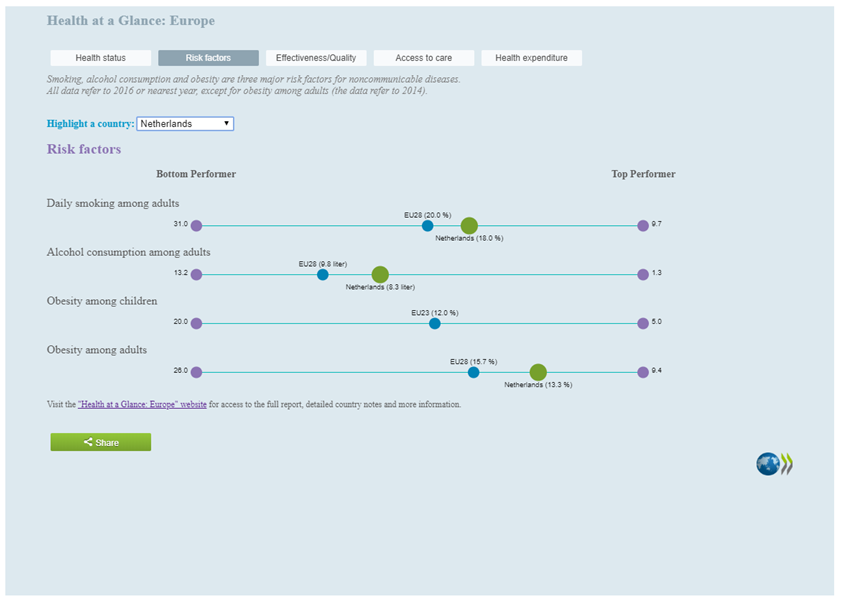
Task: Click the green Share button
Action: pyautogui.click(x=101, y=442)
